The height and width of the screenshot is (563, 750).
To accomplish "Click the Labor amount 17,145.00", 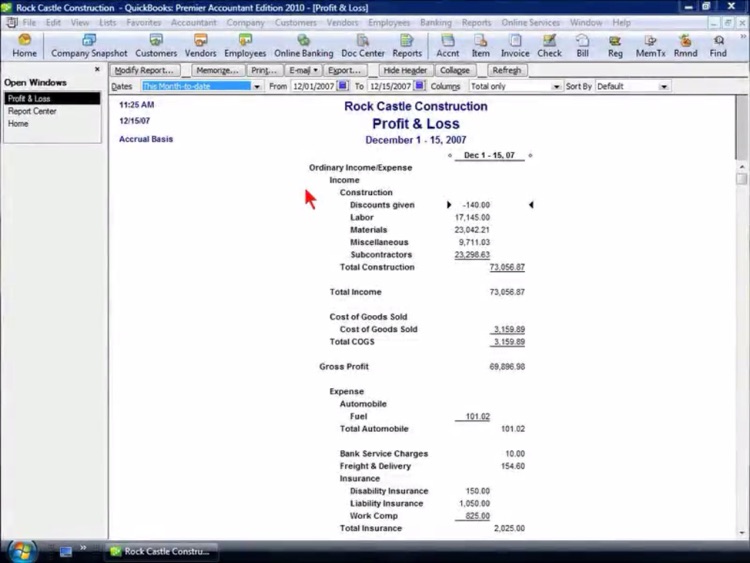I will click(472, 217).
